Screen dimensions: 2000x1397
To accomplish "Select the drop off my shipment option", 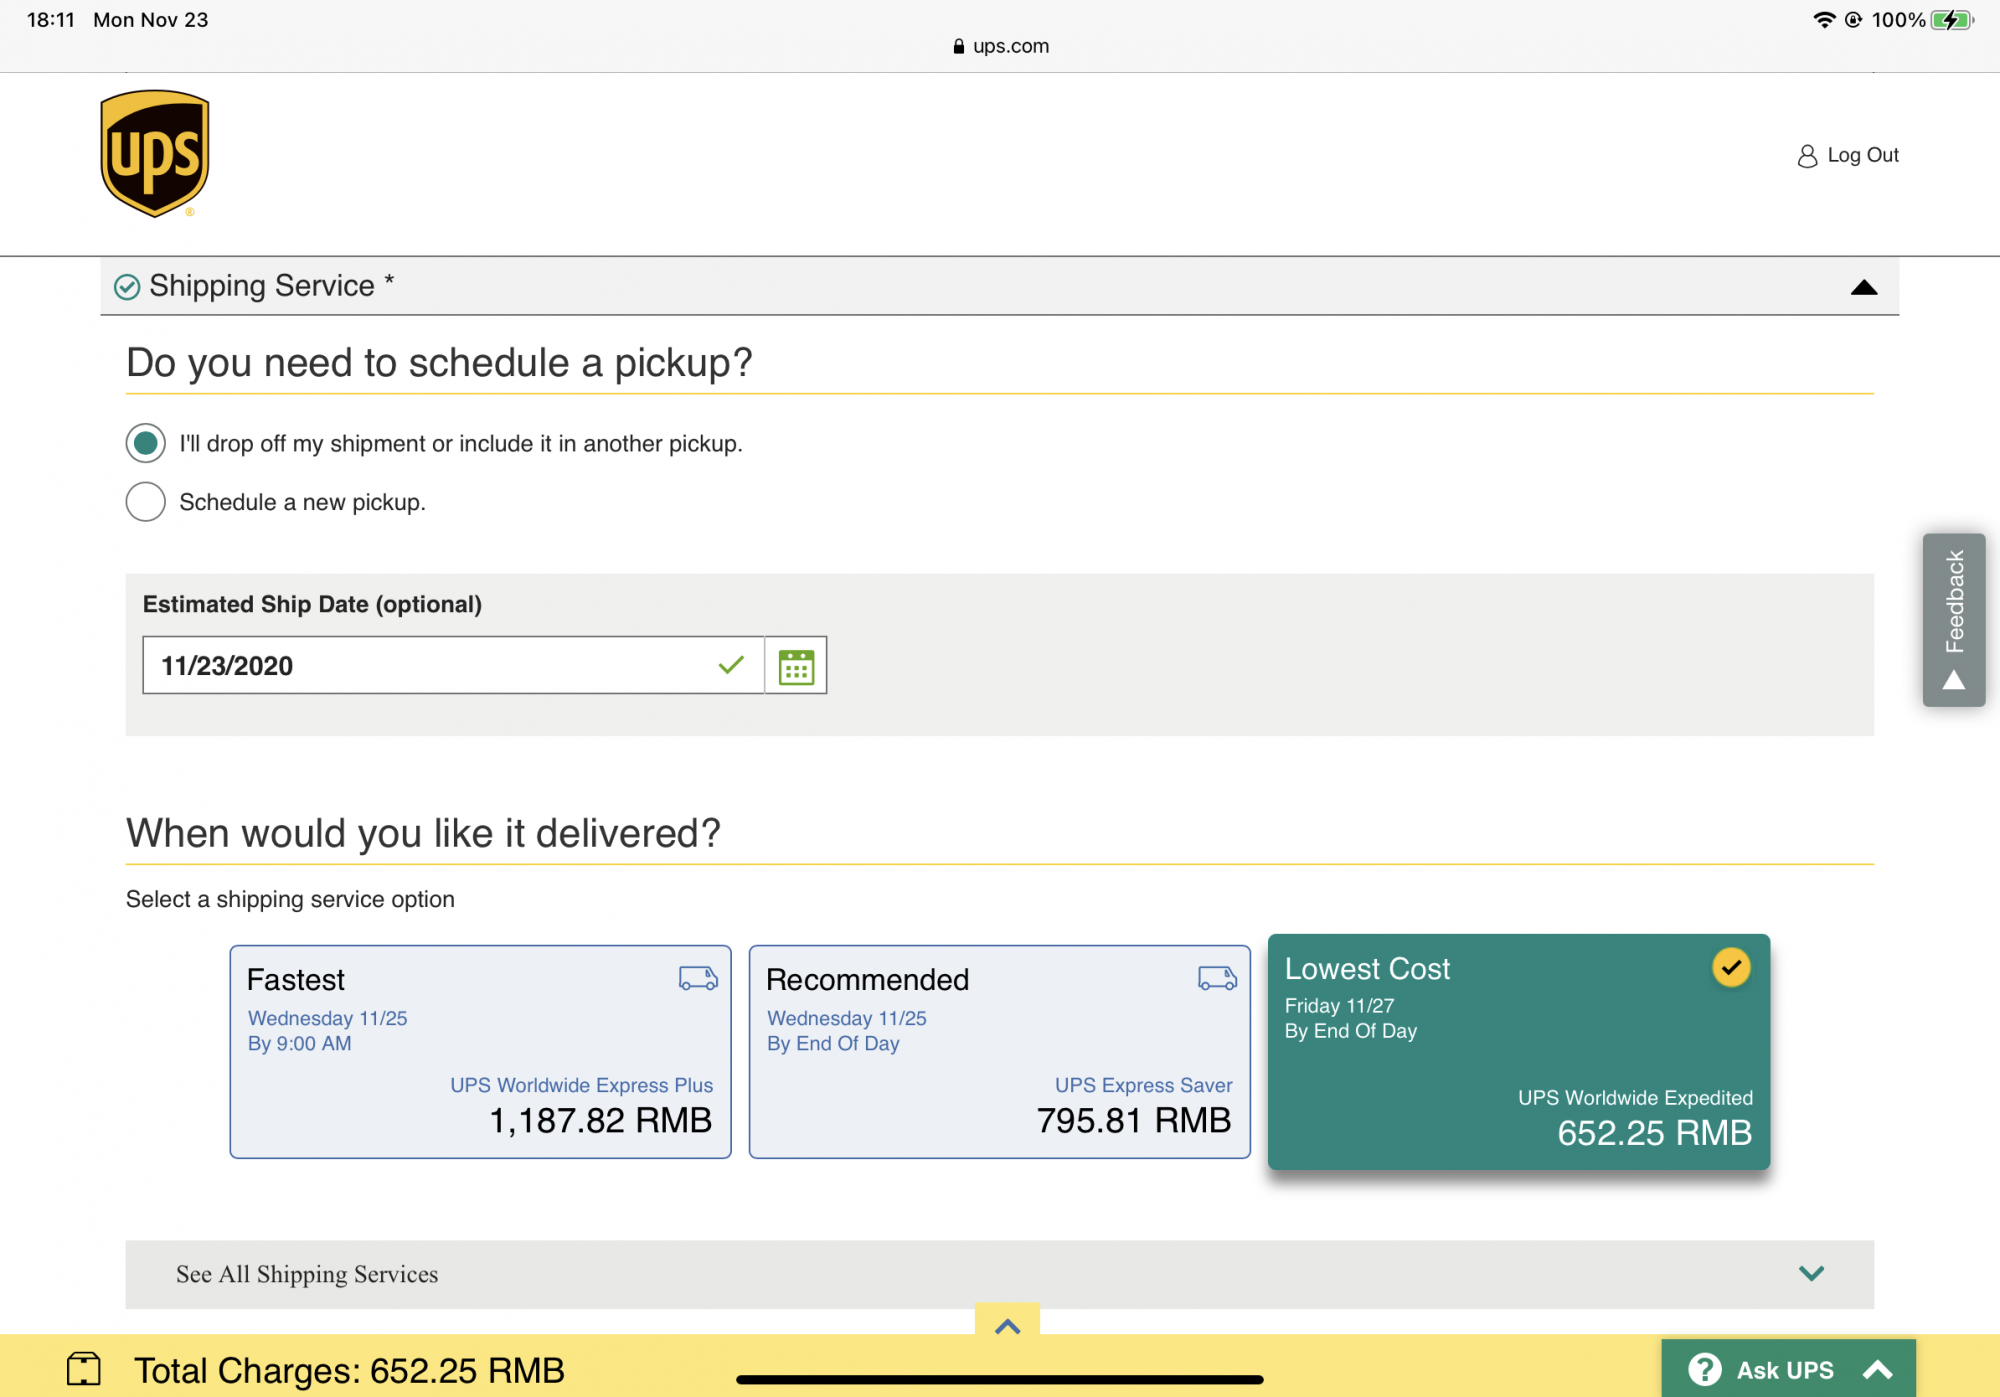I will (x=145, y=443).
